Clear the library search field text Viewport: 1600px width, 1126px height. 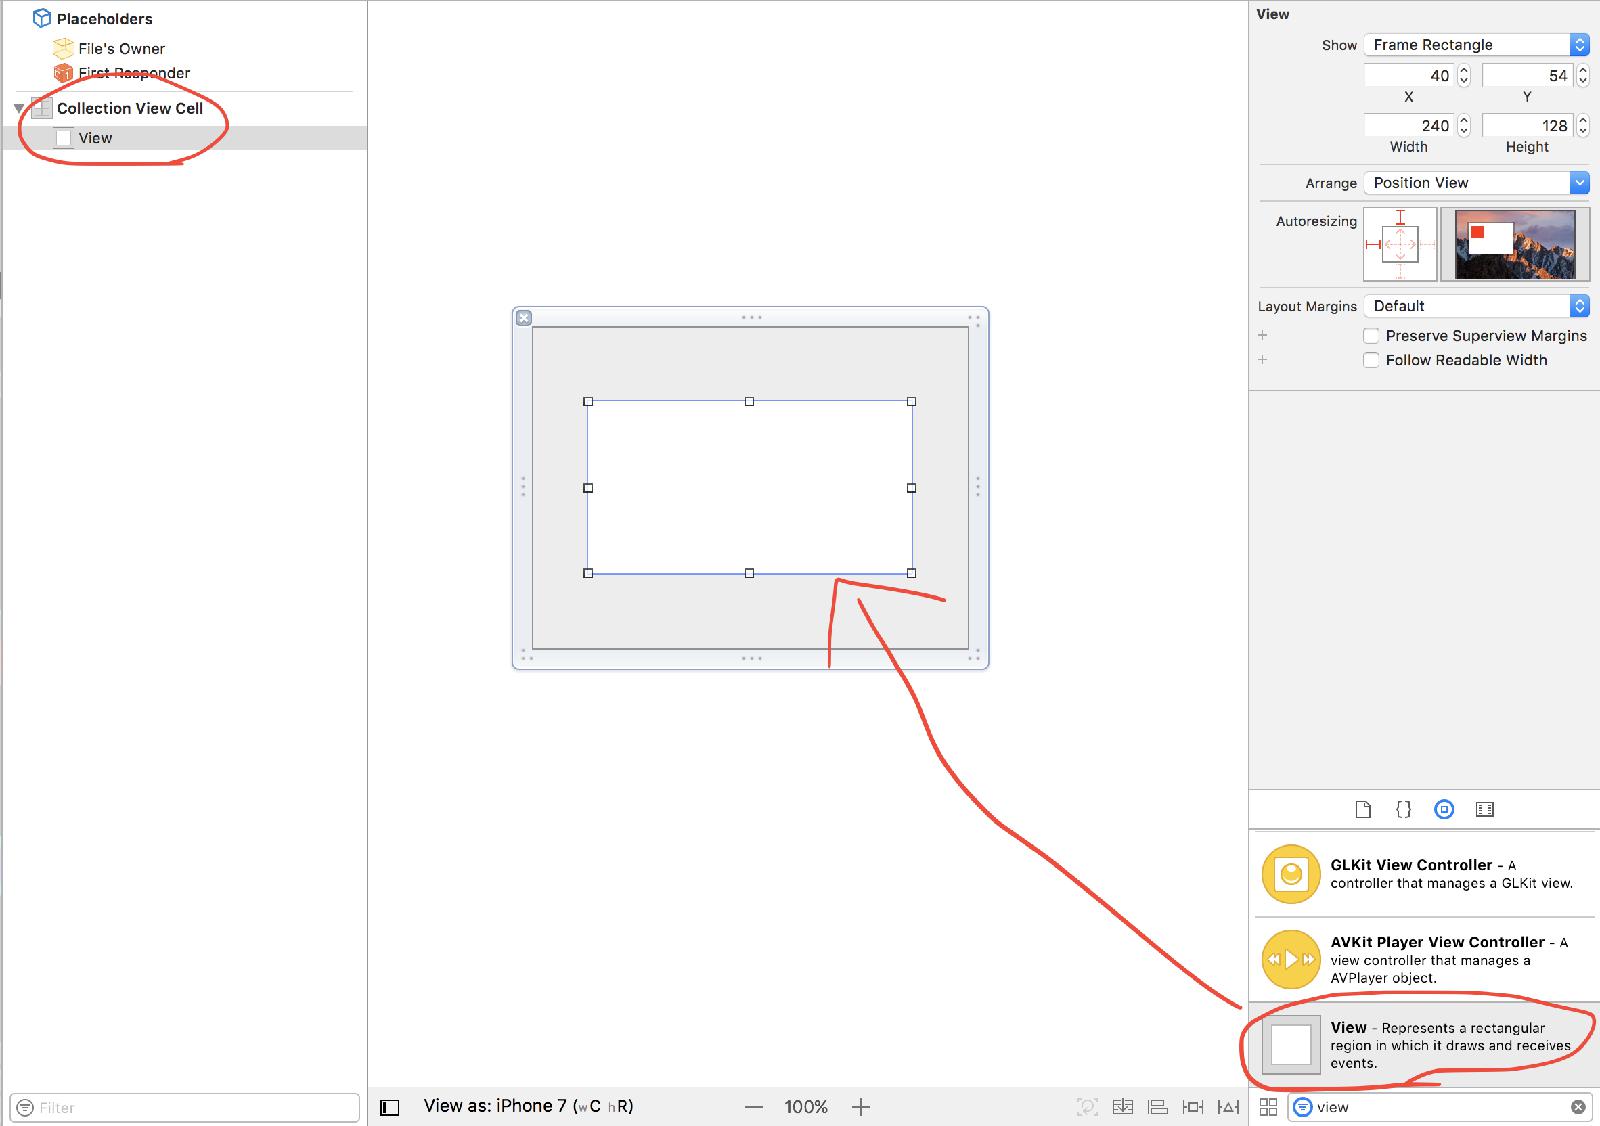point(1578,1107)
